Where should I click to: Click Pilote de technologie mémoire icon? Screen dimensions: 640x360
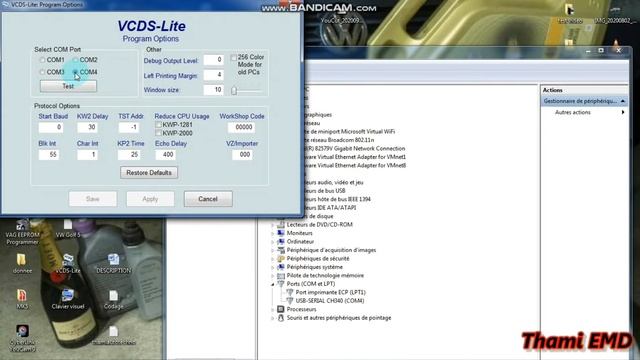point(281,276)
